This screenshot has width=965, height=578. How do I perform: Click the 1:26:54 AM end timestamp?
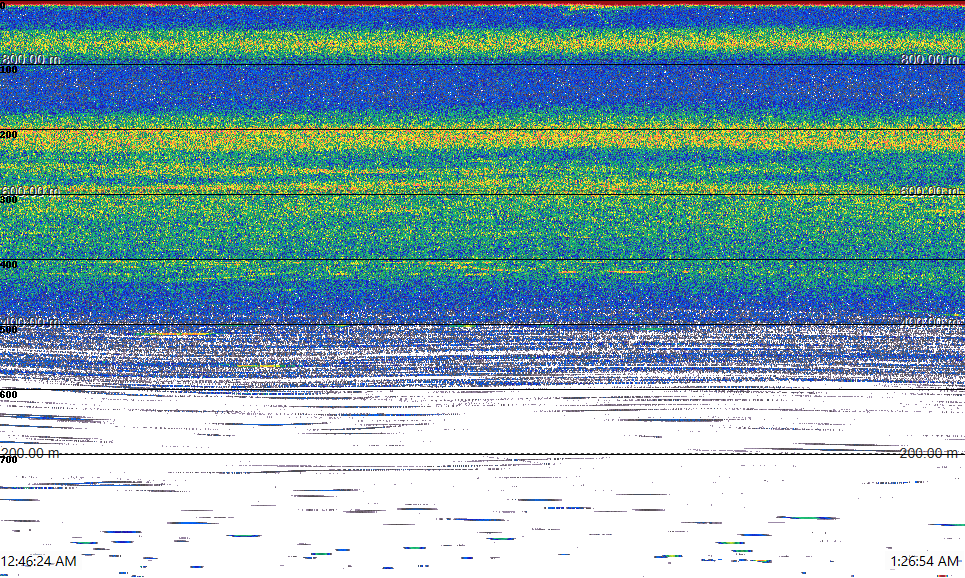[x=924, y=561]
